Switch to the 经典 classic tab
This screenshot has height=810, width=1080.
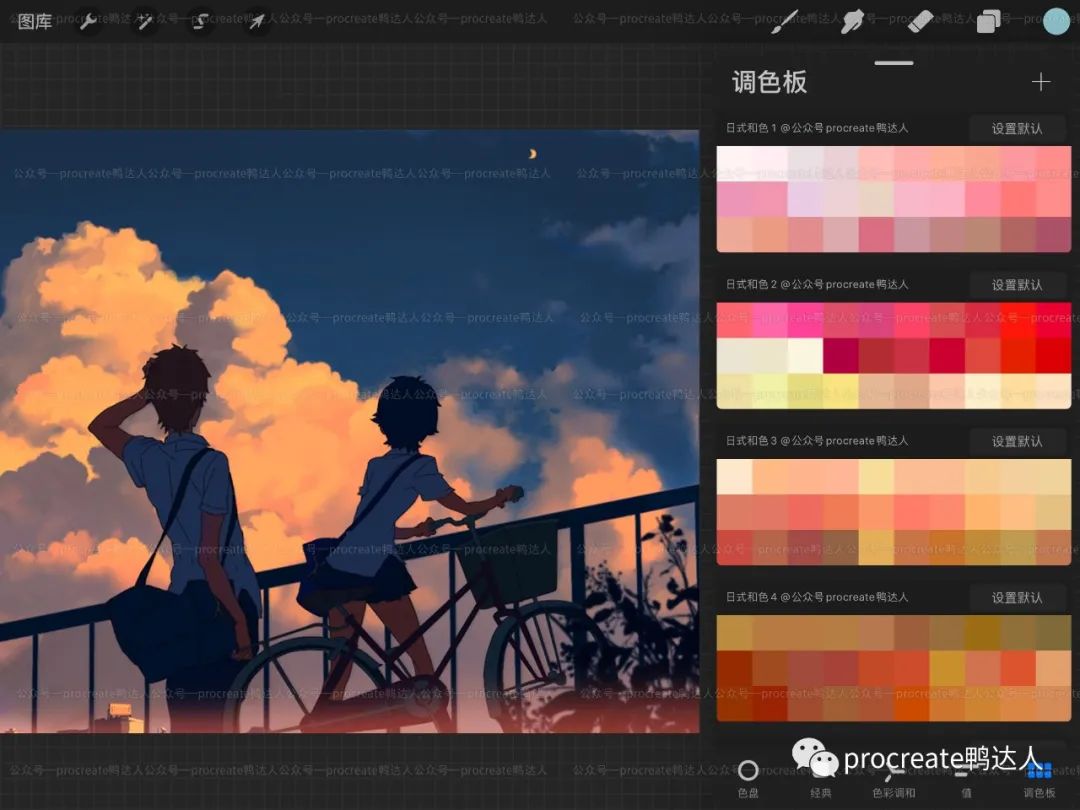(x=820, y=779)
